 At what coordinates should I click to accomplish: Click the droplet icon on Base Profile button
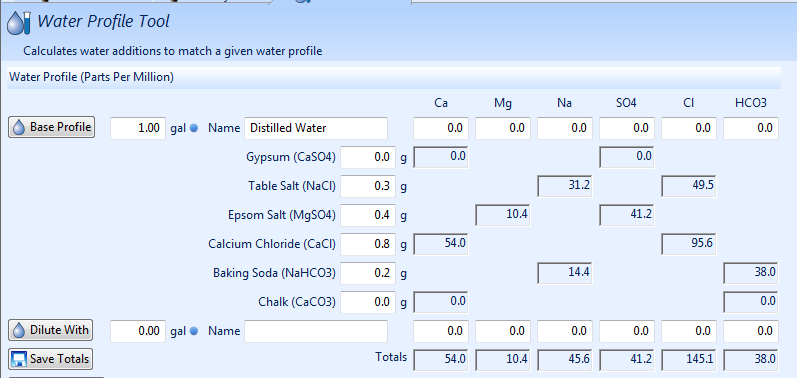pyautogui.click(x=19, y=127)
